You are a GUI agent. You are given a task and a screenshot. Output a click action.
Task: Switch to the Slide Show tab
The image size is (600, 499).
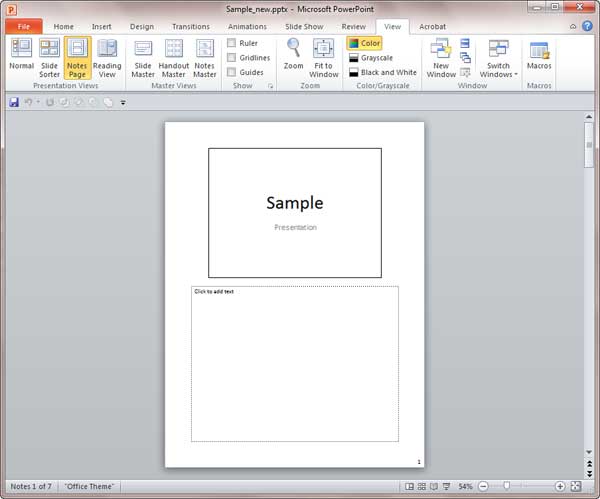point(304,26)
